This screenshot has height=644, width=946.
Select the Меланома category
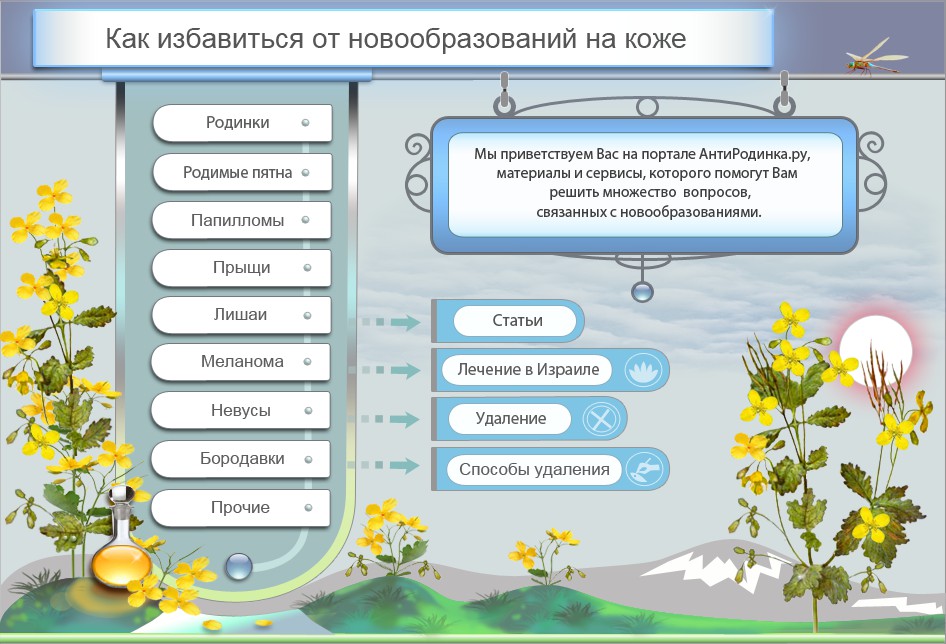click(241, 362)
